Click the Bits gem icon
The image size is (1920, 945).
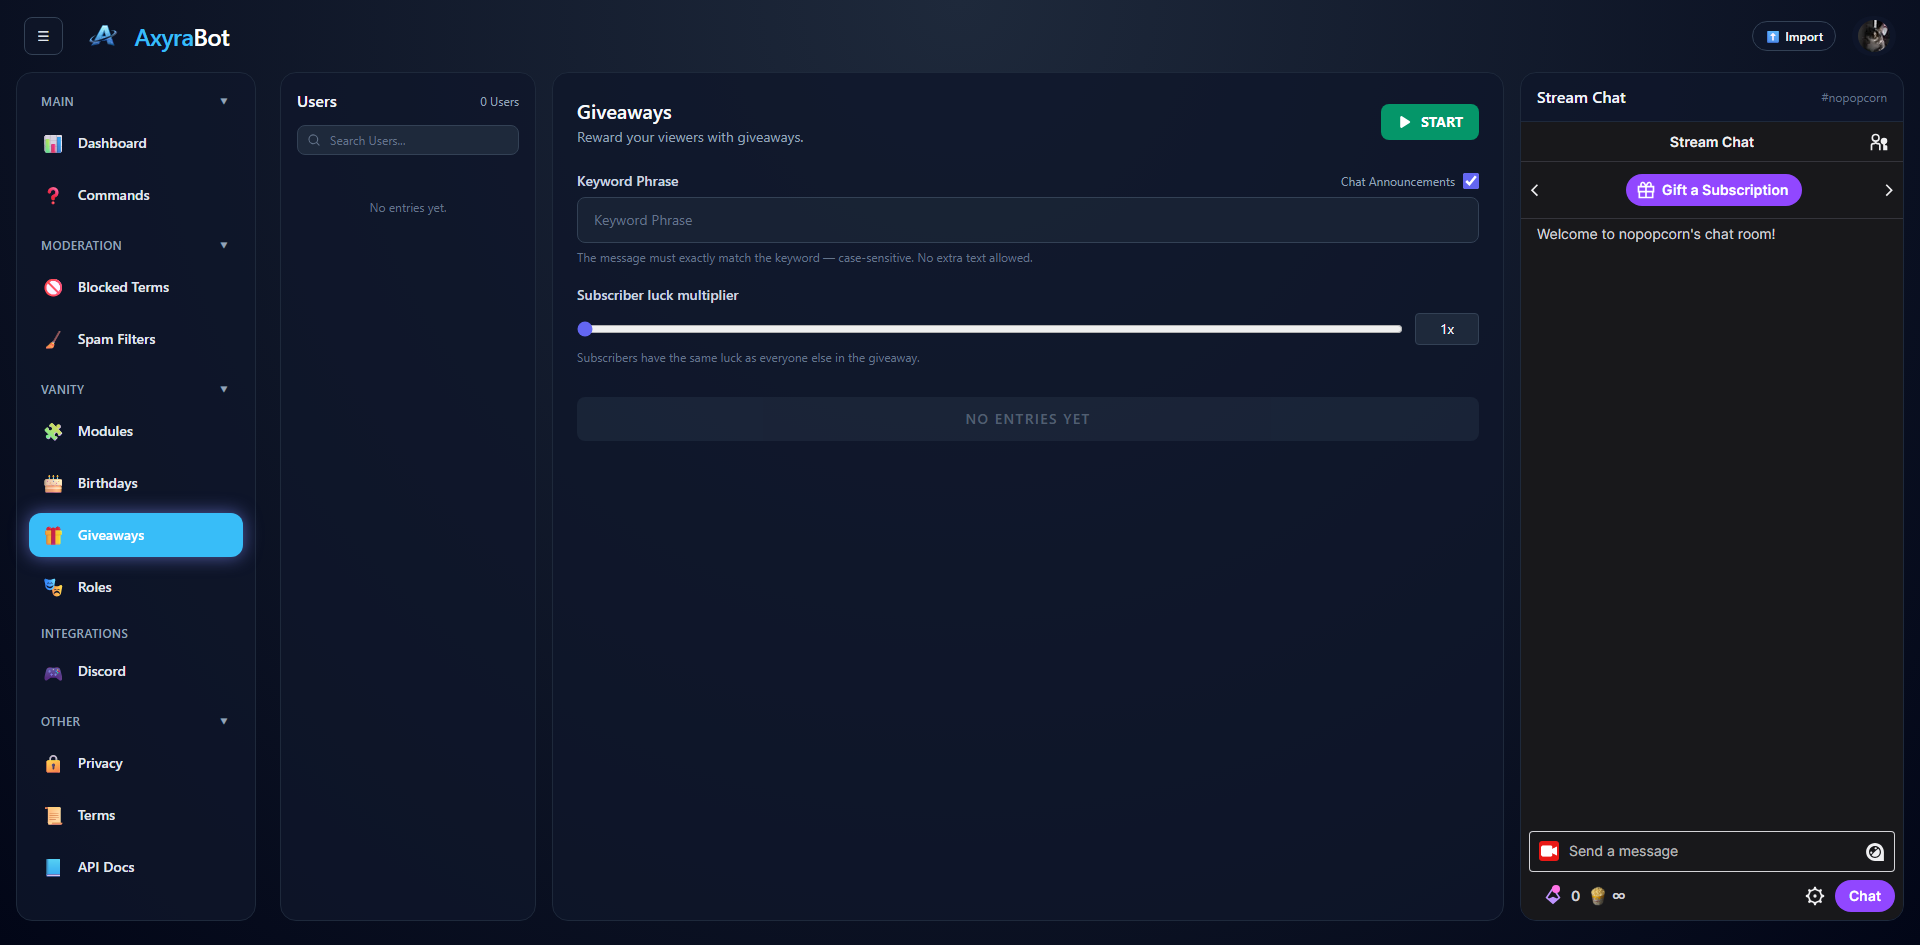(x=1553, y=895)
